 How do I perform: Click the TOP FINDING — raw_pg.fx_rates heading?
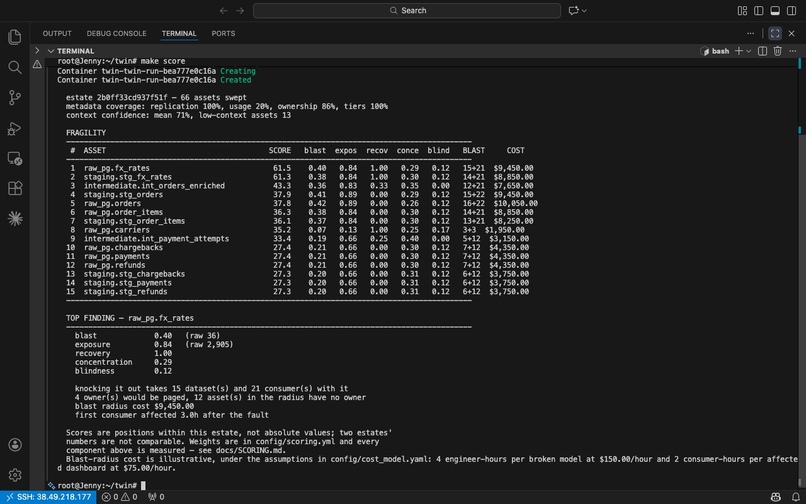coord(130,318)
